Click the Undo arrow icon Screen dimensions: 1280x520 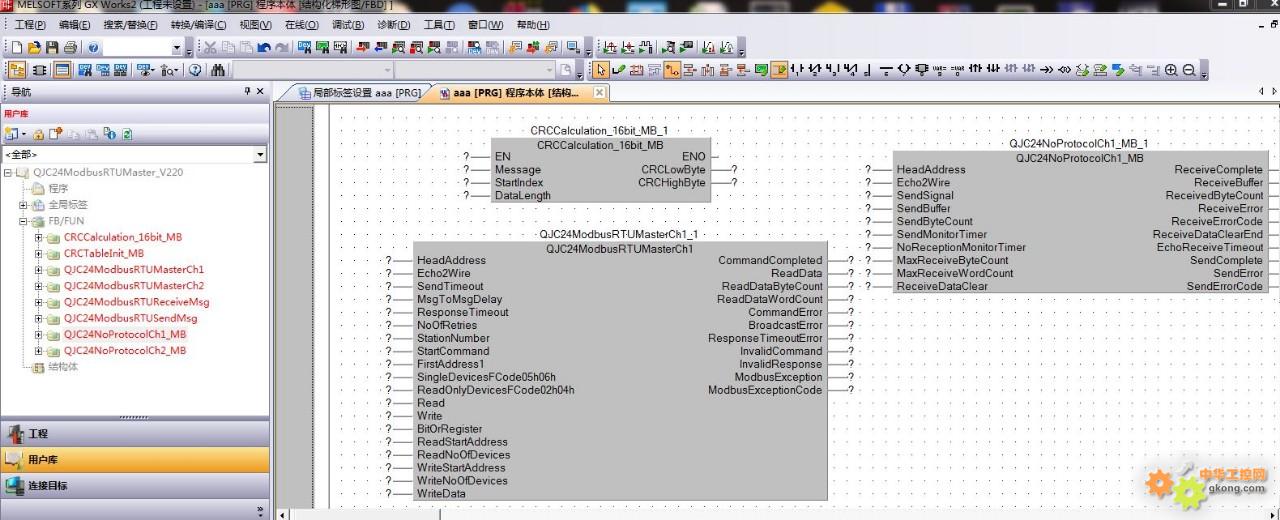[264, 47]
